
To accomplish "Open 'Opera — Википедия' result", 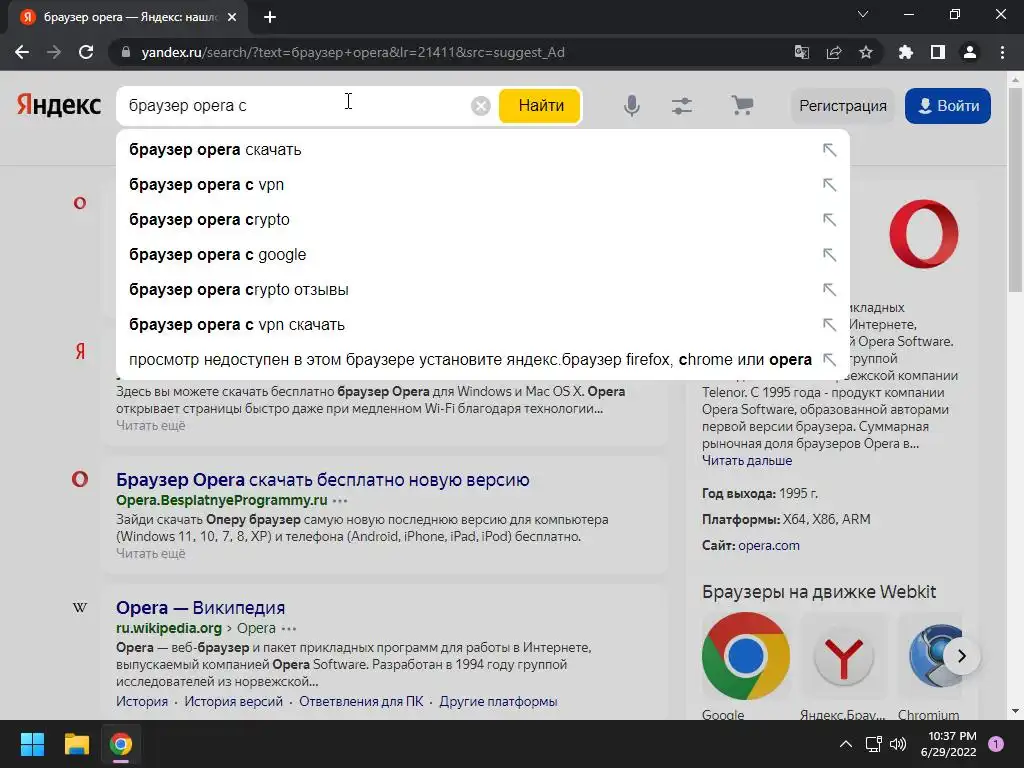I will tap(200, 608).
